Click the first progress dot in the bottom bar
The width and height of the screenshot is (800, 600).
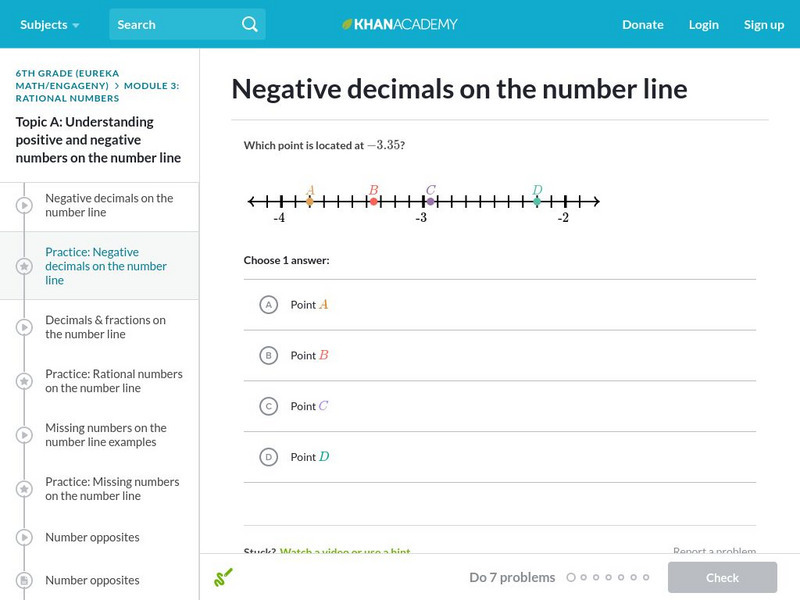click(572, 577)
